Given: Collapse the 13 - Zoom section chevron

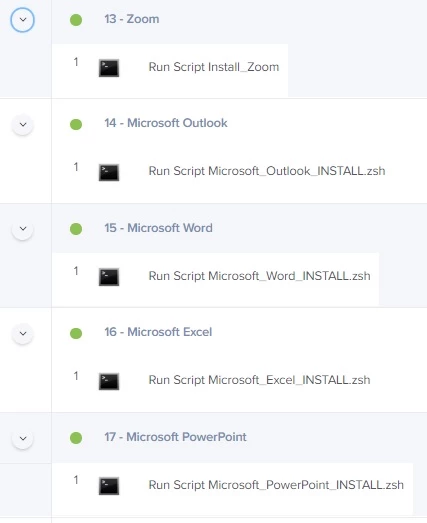Looking at the screenshot, I should [23, 20].
